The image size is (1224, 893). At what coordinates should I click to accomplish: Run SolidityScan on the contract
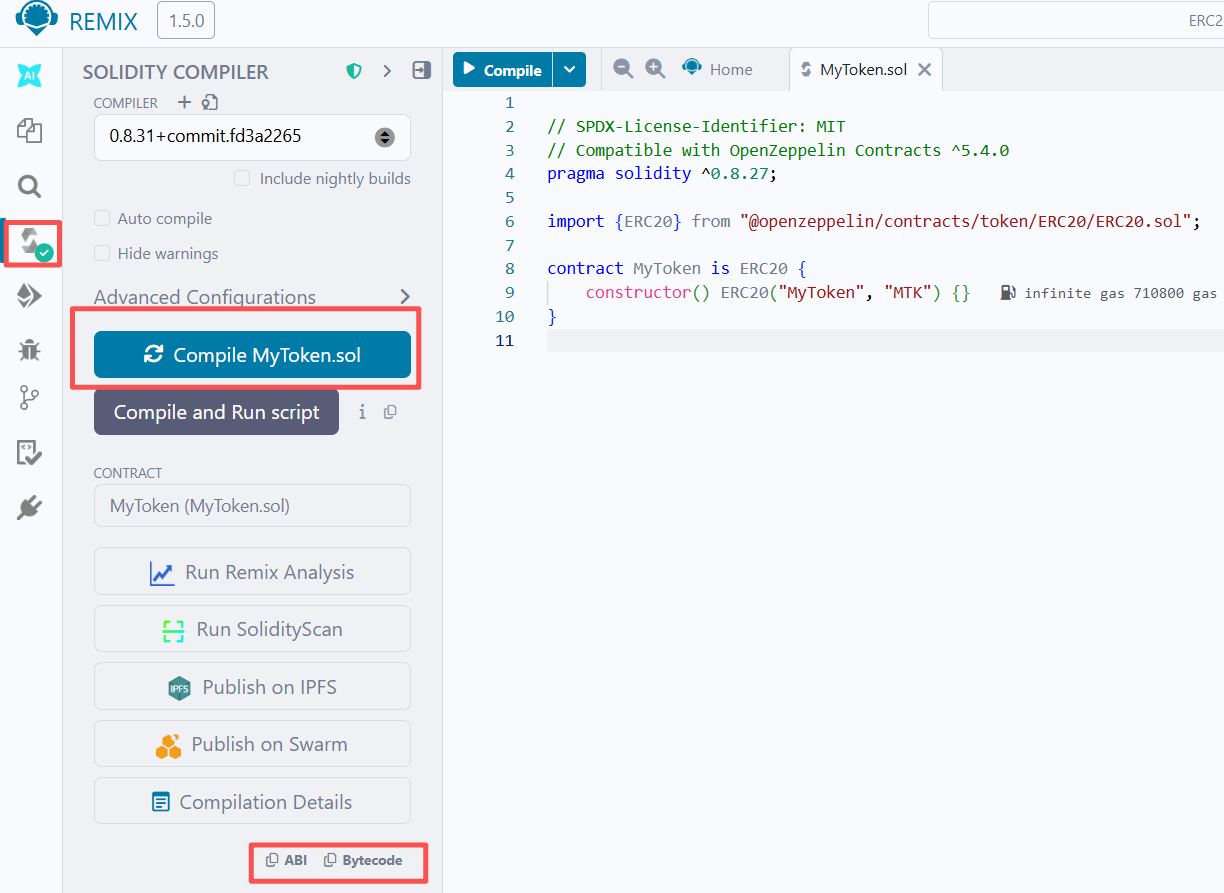coord(252,629)
